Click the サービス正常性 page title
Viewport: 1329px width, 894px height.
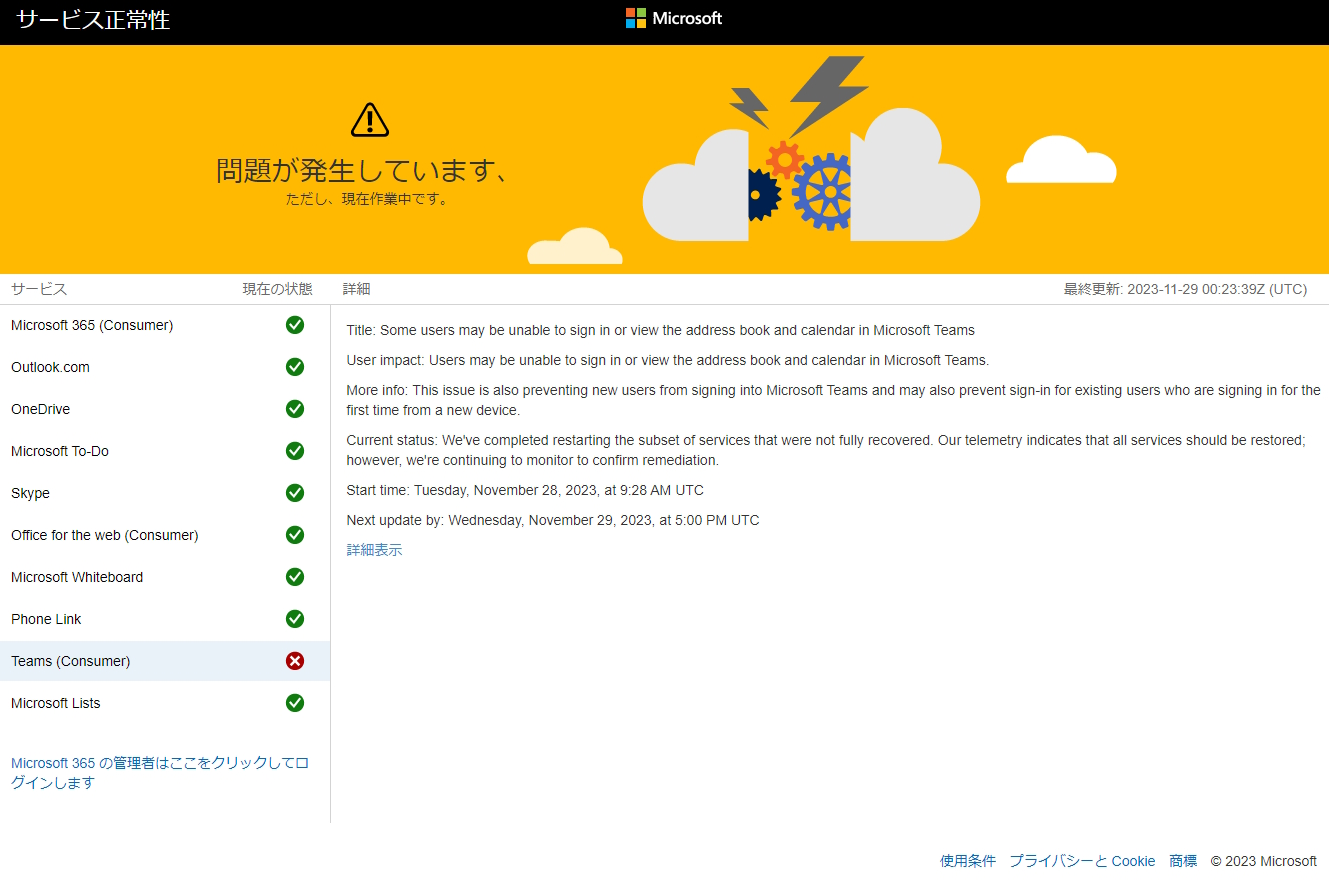[x=91, y=19]
